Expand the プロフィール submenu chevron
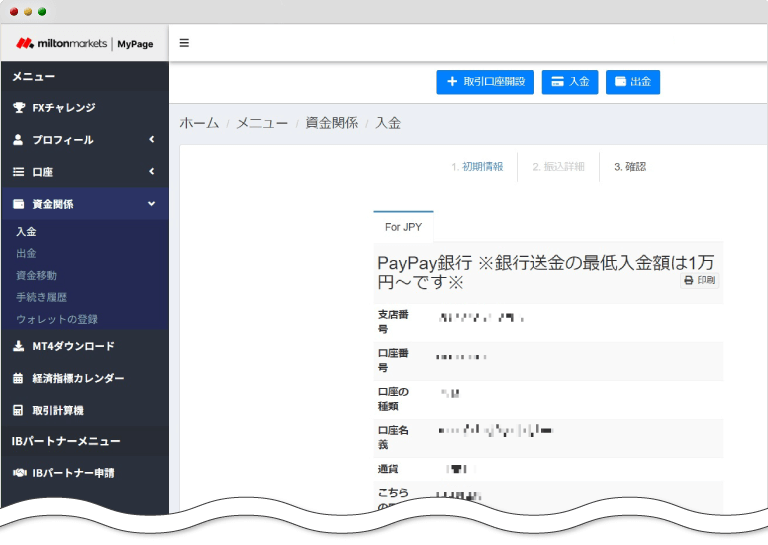The height and width of the screenshot is (545, 768). (x=152, y=140)
